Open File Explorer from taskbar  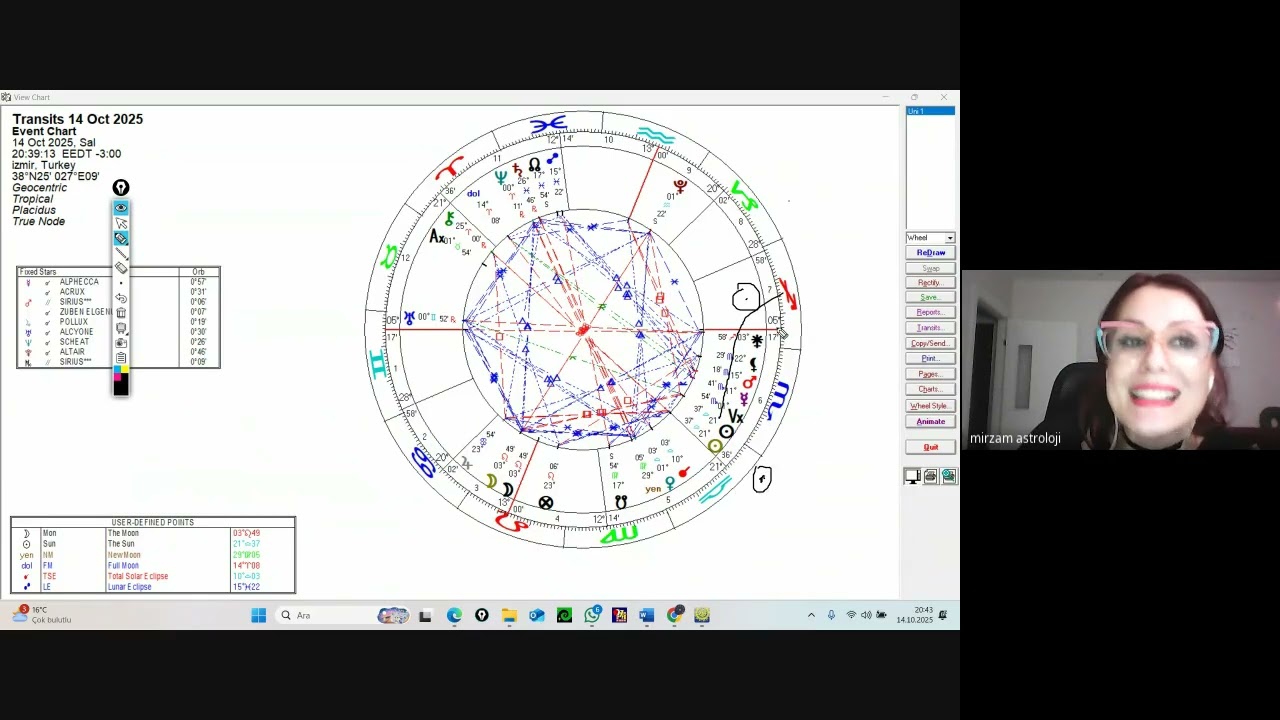point(509,615)
